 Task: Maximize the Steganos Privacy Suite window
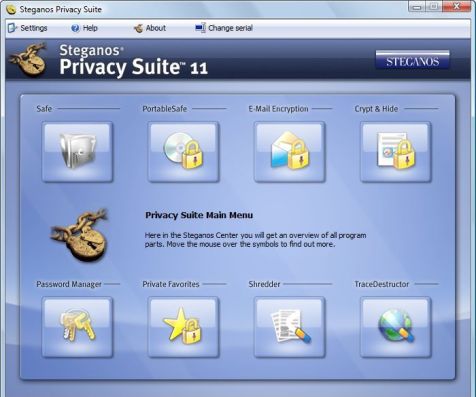tap(434, 6)
